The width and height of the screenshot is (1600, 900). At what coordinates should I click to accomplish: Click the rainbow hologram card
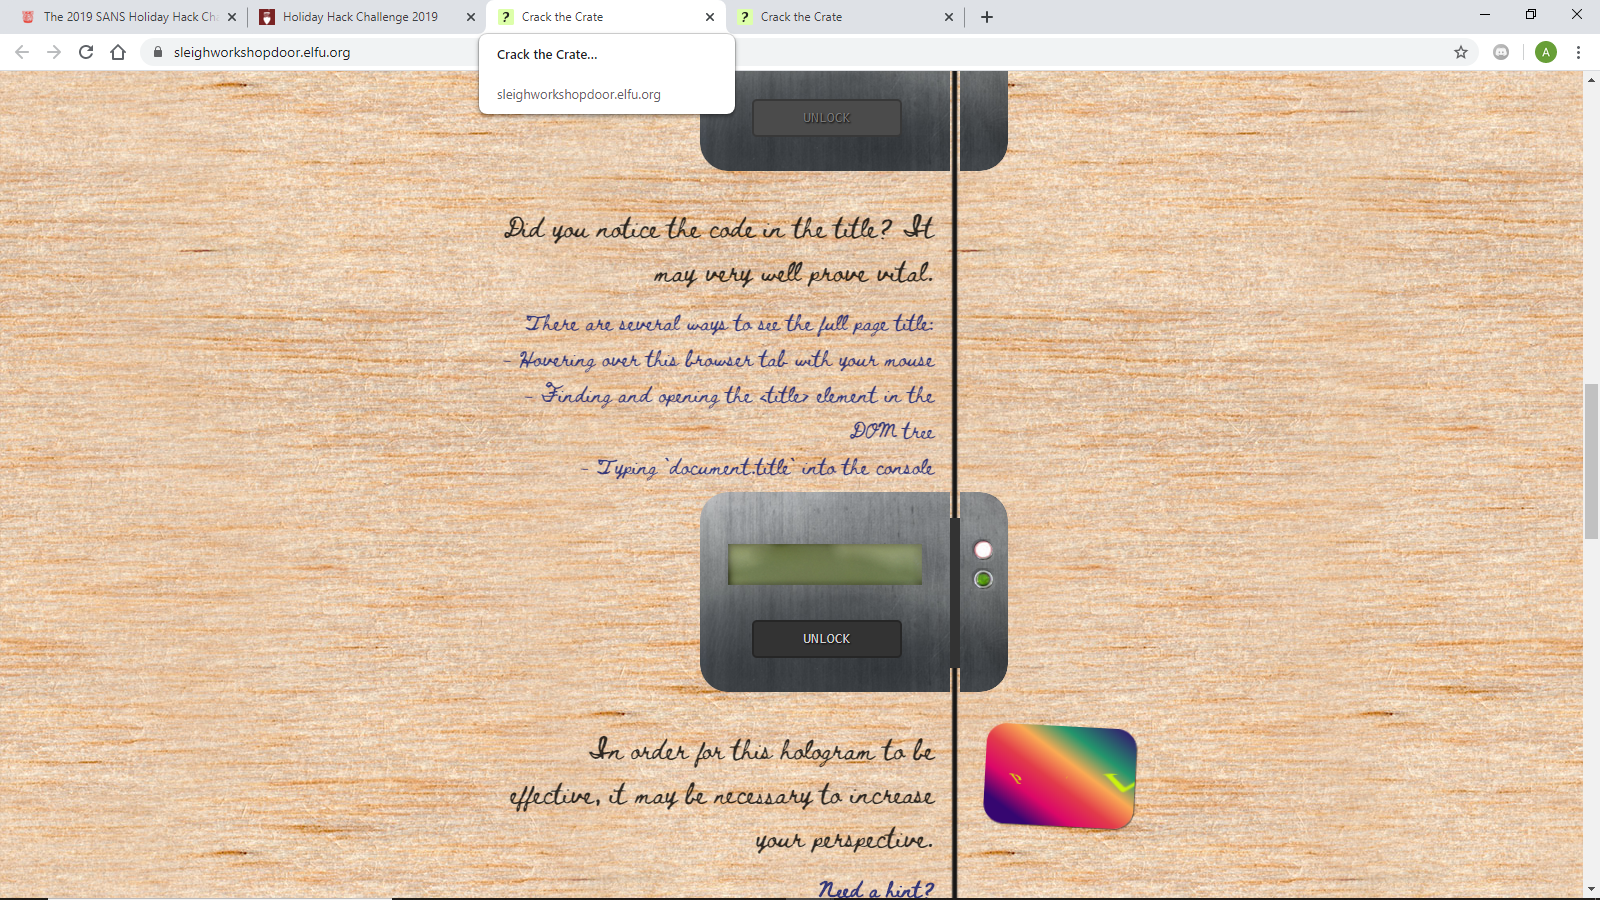[1060, 777]
